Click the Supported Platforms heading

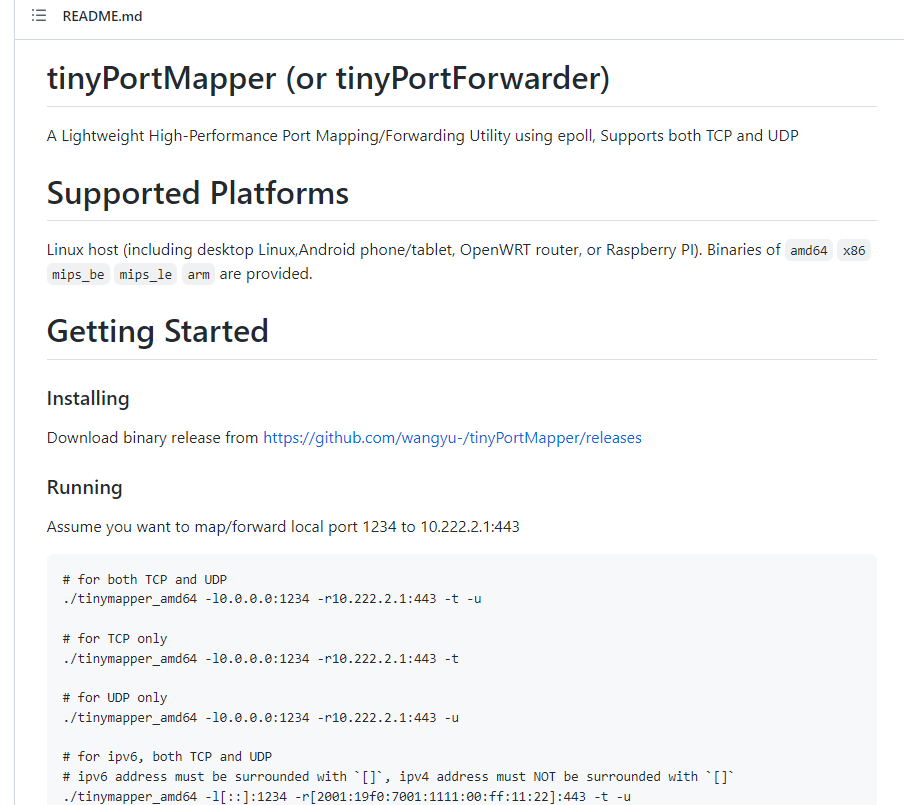pos(198,193)
